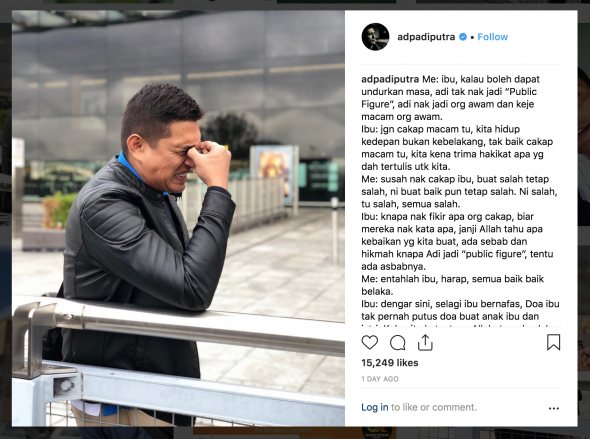Click the 'to like or comment' prompt text
The width and height of the screenshot is (590, 439).
coord(433,407)
